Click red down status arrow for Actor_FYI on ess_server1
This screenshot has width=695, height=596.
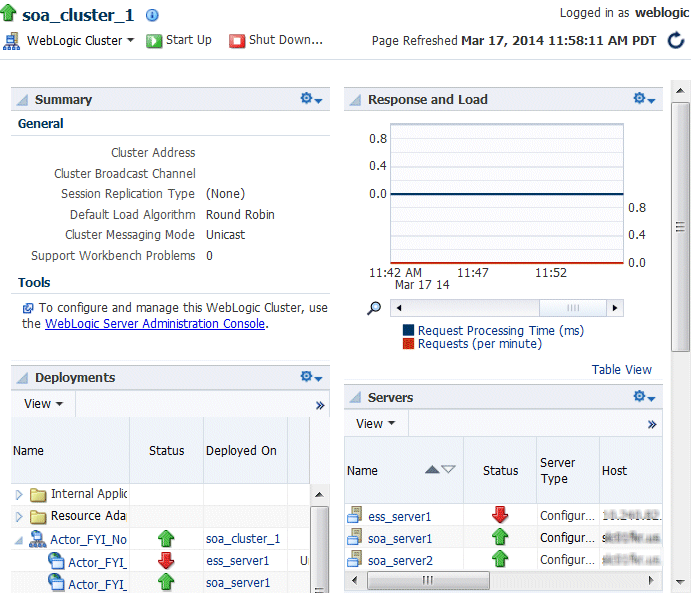(x=166, y=561)
